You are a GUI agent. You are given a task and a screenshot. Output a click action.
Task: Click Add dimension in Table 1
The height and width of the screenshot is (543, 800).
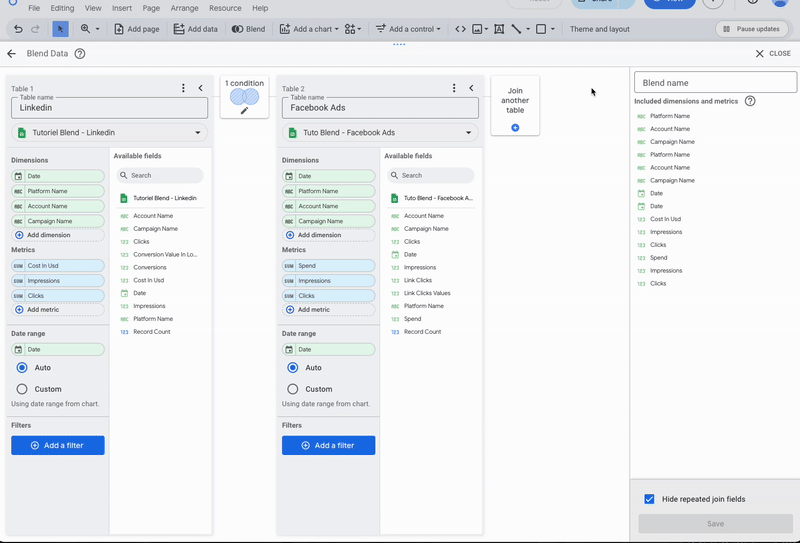click(58, 235)
